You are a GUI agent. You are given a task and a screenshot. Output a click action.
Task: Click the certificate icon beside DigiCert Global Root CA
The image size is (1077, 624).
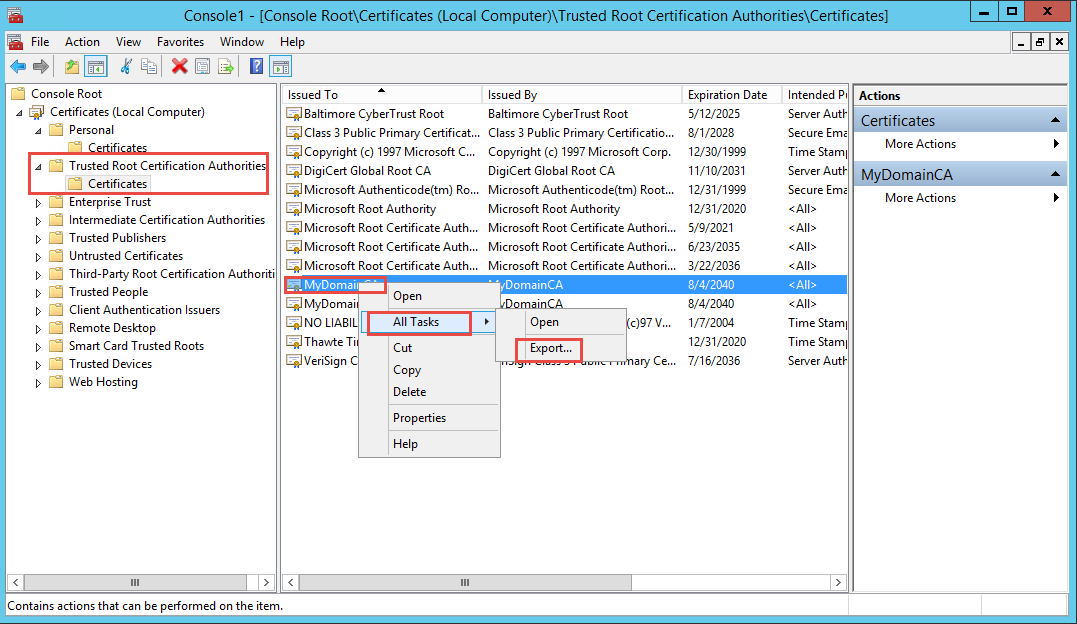(294, 171)
